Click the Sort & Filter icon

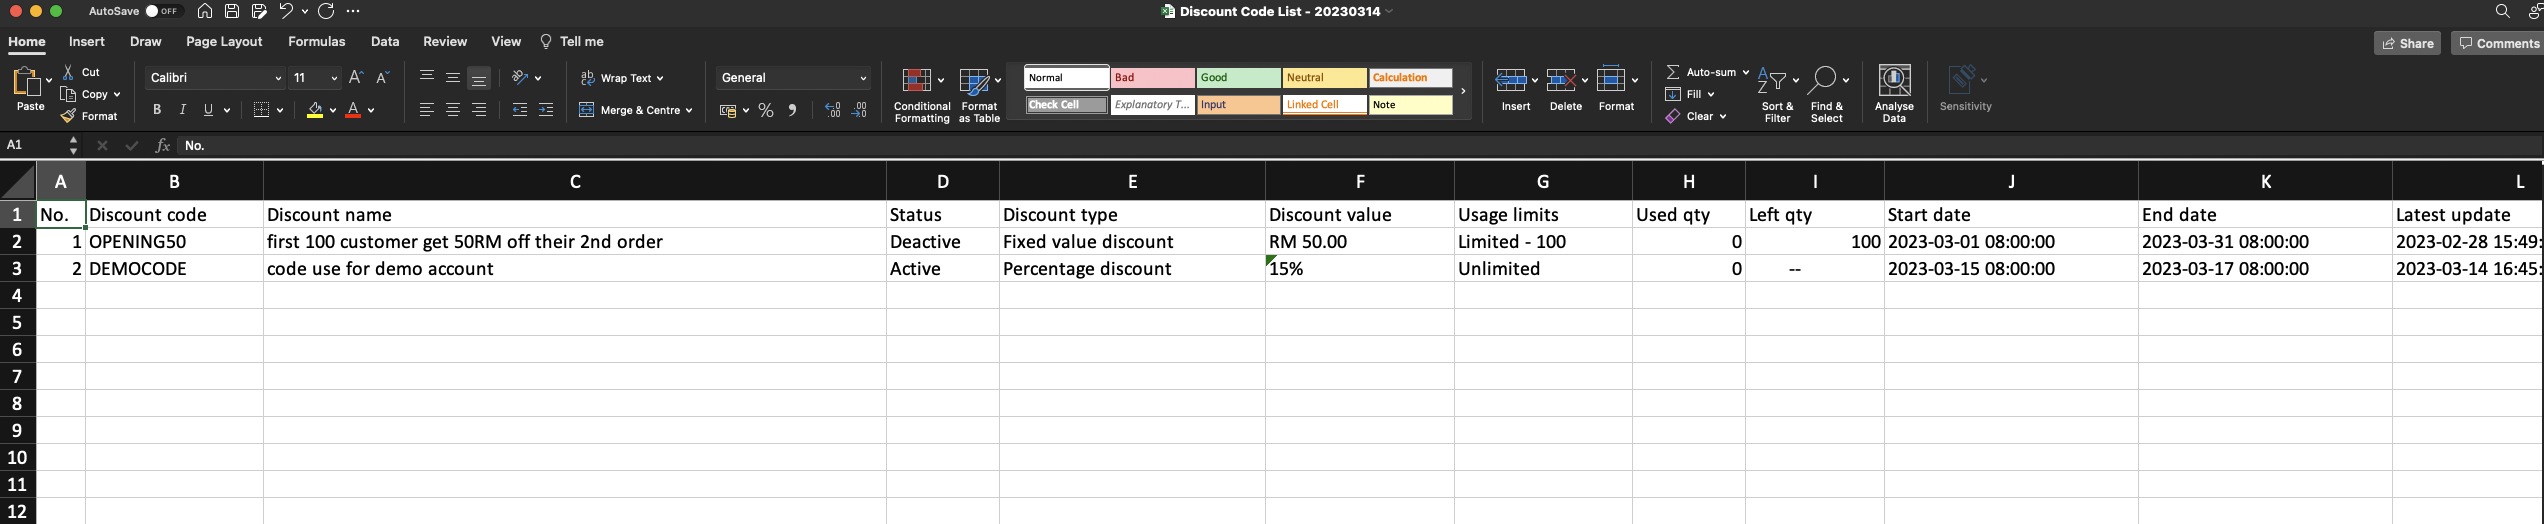tap(1772, 81)
